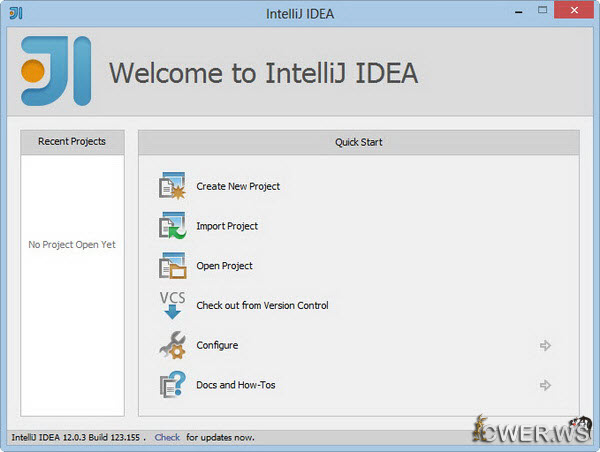
Task: Maximize the IntelliJ IDEA window
Action: coord(542,10)
